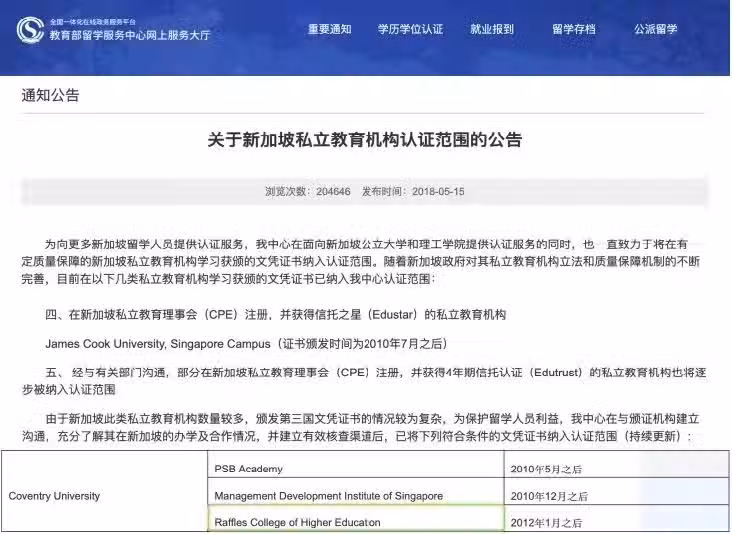Screen dimensions: 732x534
Task: Select the 2012年1月之后 date cell
Action: coord(617,518)
